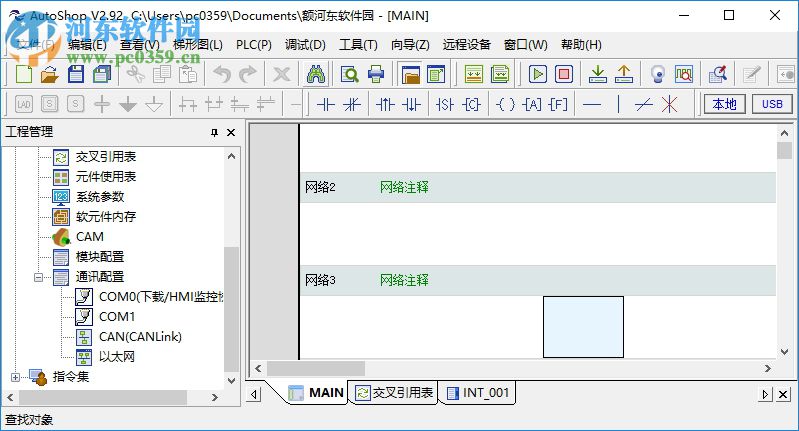This screenshot has height=431, width=799.
Task: Toggle information output window icon
Action: [436, 74]
